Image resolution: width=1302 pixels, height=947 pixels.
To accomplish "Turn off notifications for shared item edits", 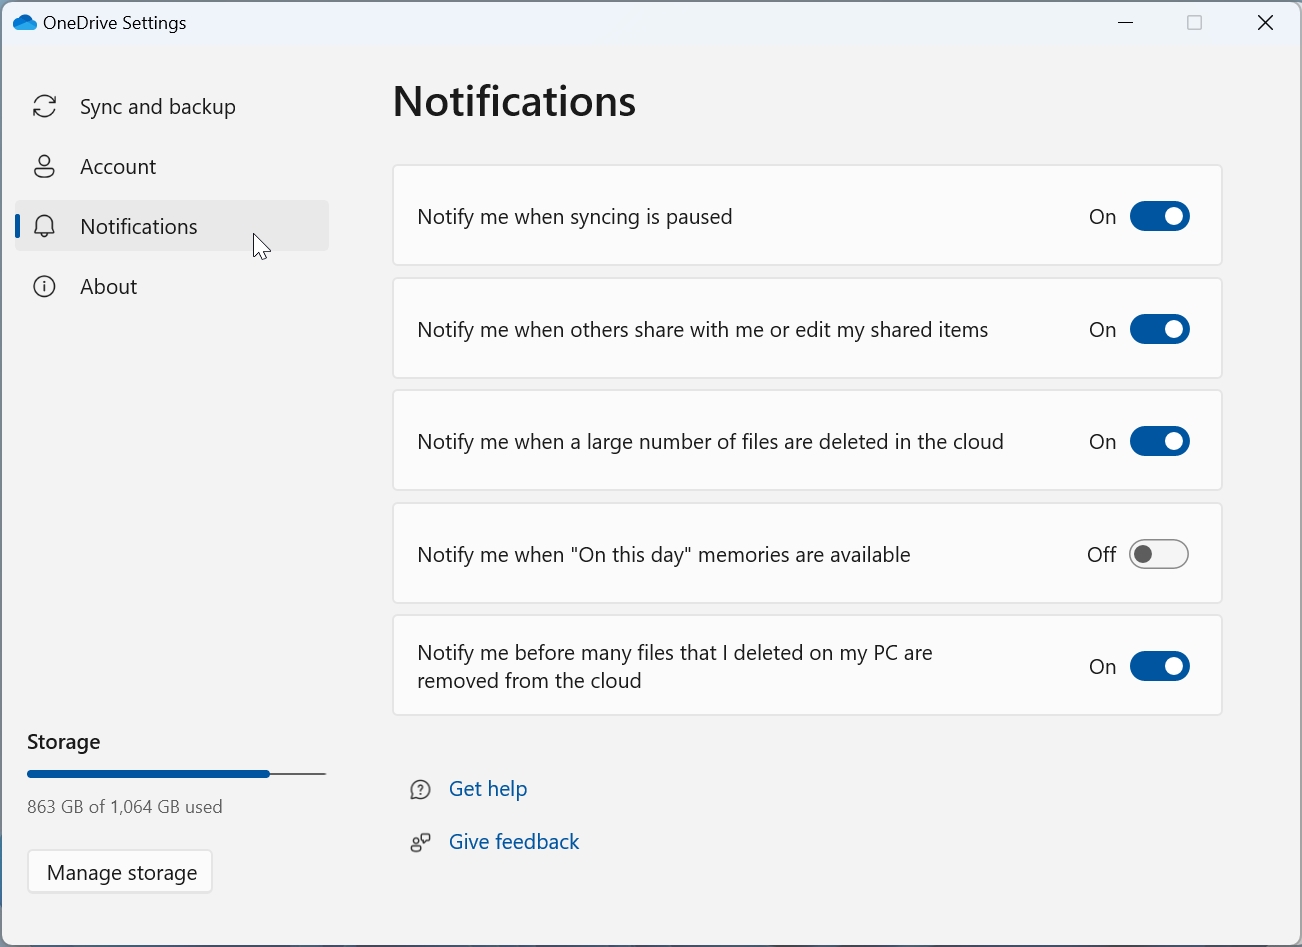I will pos(1159,329).
